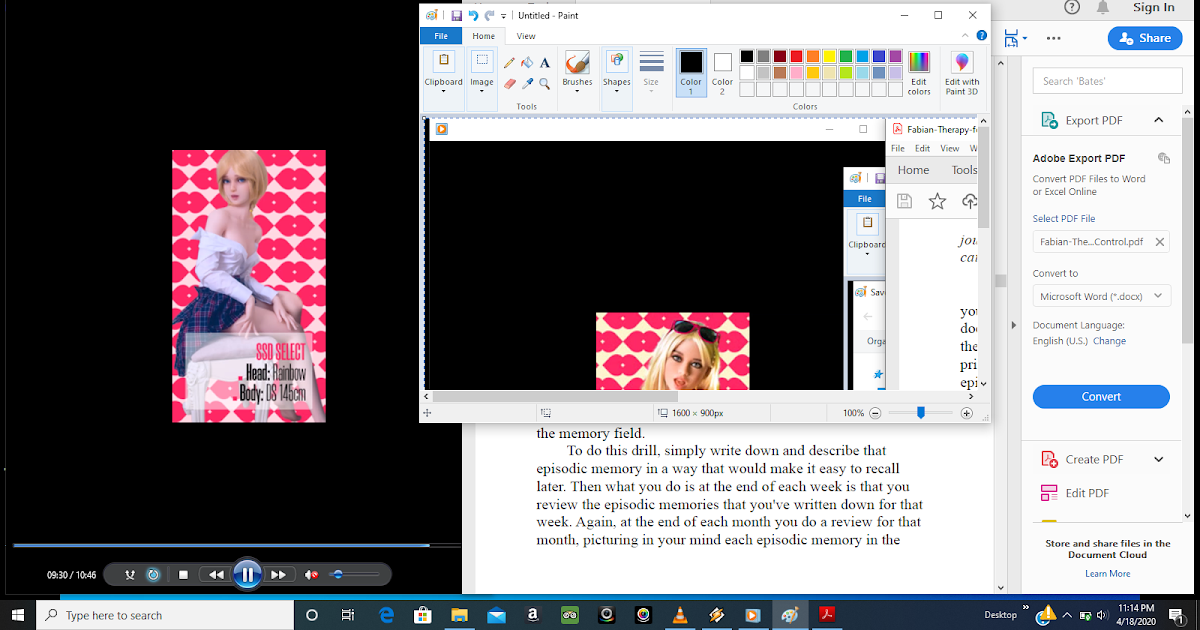Click the zoom out minus button in Paint
Viewport: 1200px width, 630px height.
875,413
